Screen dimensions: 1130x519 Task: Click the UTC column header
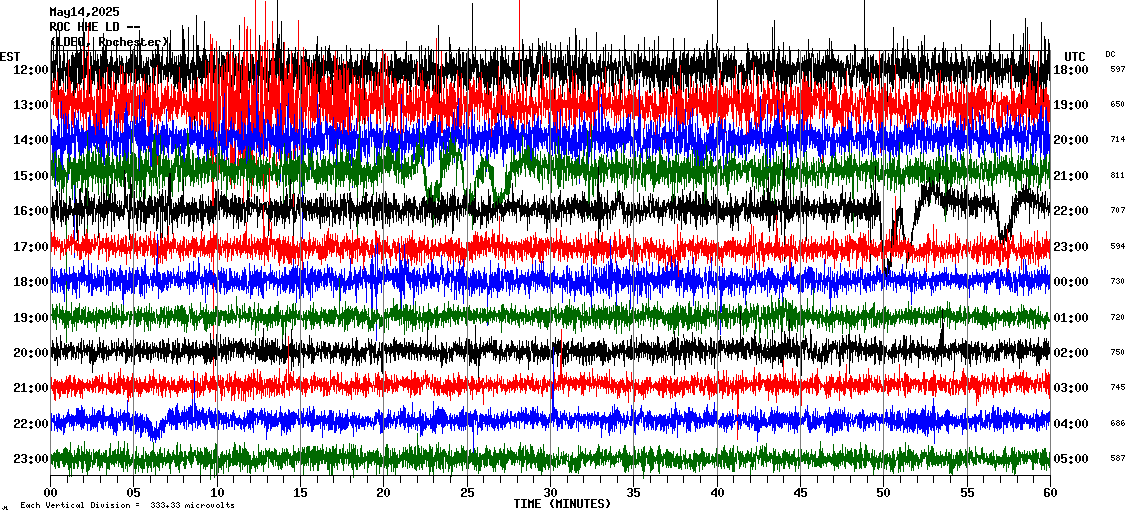(x=1075, y=56)
